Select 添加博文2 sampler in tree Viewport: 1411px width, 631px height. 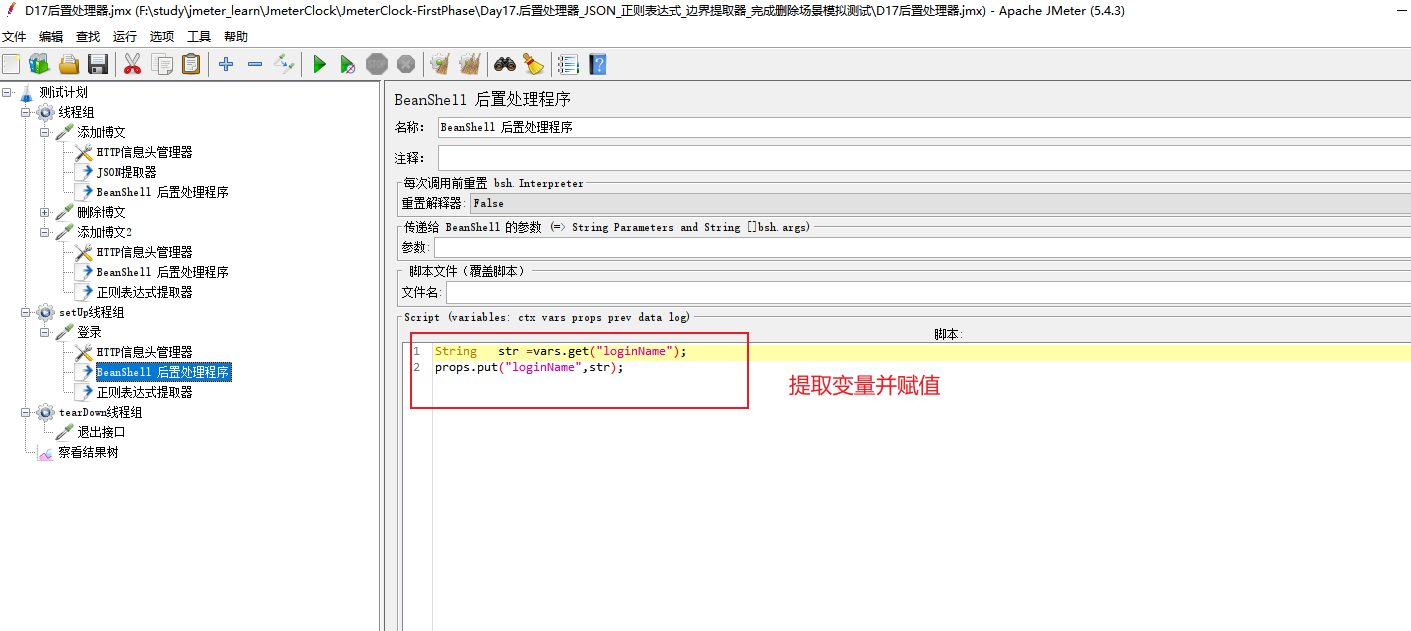pyautogui.click(x=105, y=232)
